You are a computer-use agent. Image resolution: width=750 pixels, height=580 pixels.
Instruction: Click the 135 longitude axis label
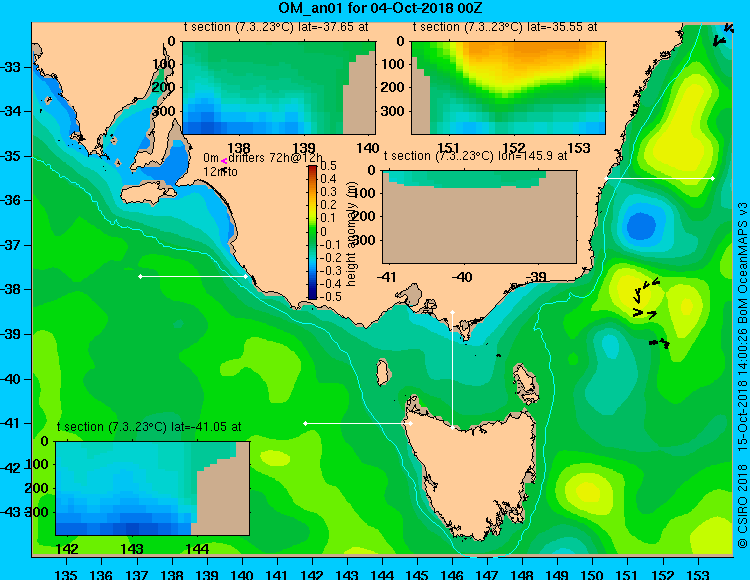pyautogui.click(x=66, y=575)
